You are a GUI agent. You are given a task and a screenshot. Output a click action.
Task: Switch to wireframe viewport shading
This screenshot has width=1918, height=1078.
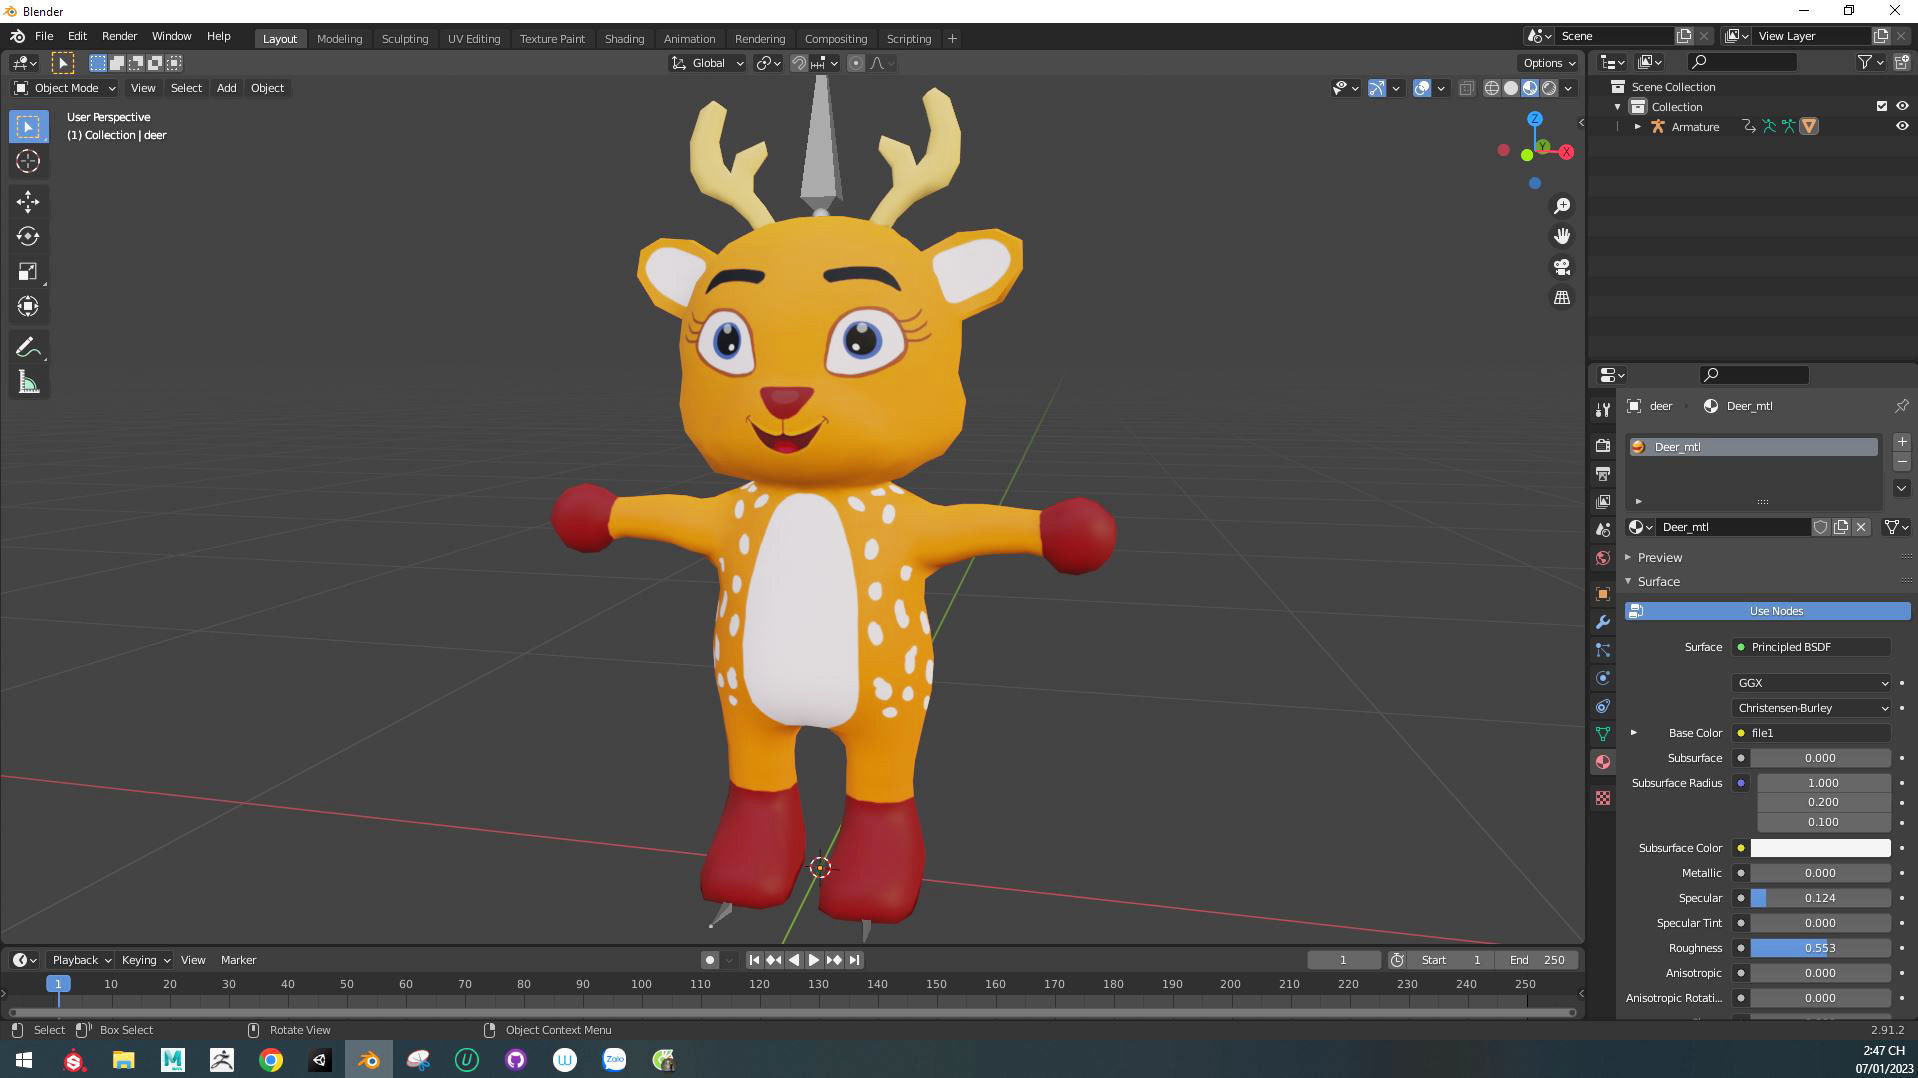[1491, 88]
